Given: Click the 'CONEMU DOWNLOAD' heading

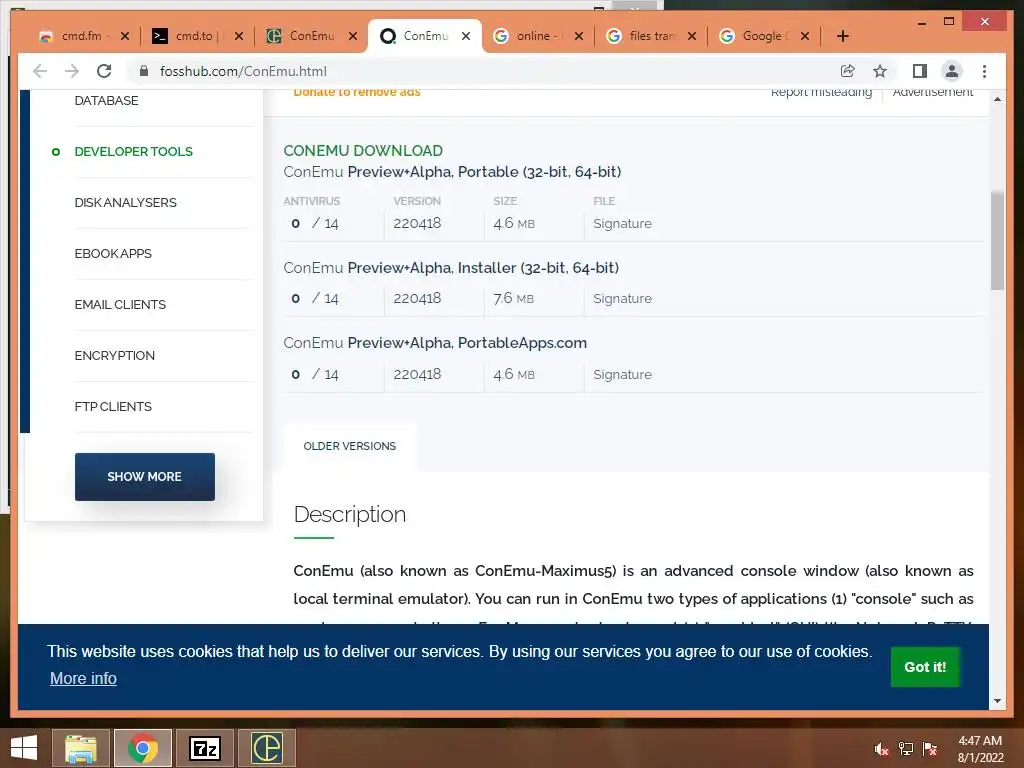Looking at the screenshot, I should point(363,151).
